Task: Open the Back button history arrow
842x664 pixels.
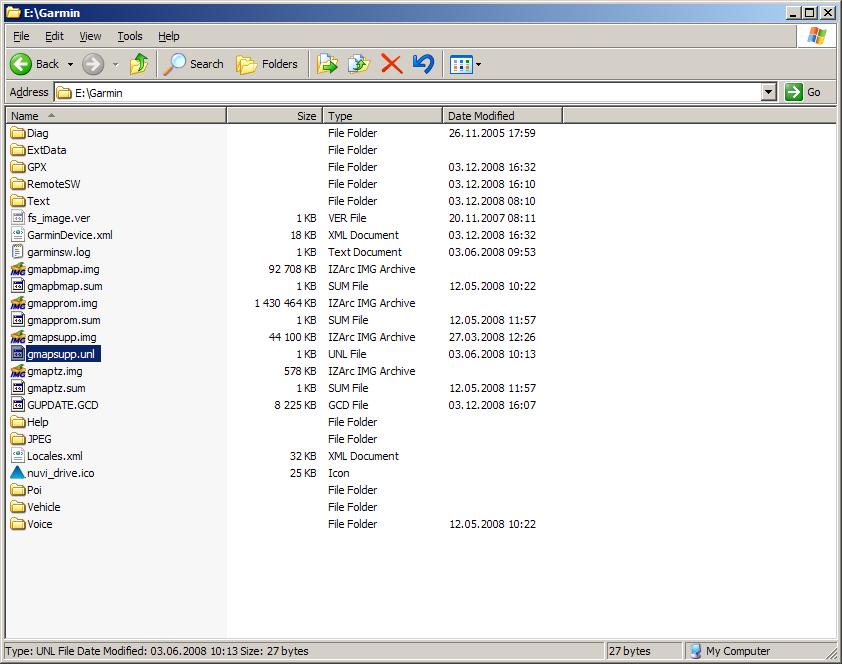Action: (x=71, y=64)
